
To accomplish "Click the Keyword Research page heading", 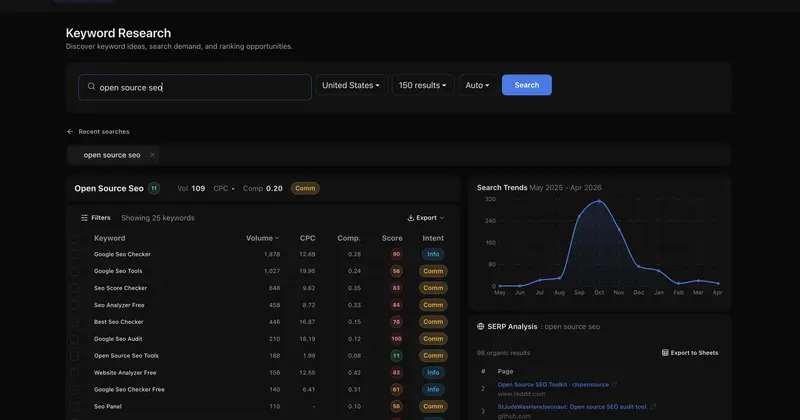I will (118, 33).
